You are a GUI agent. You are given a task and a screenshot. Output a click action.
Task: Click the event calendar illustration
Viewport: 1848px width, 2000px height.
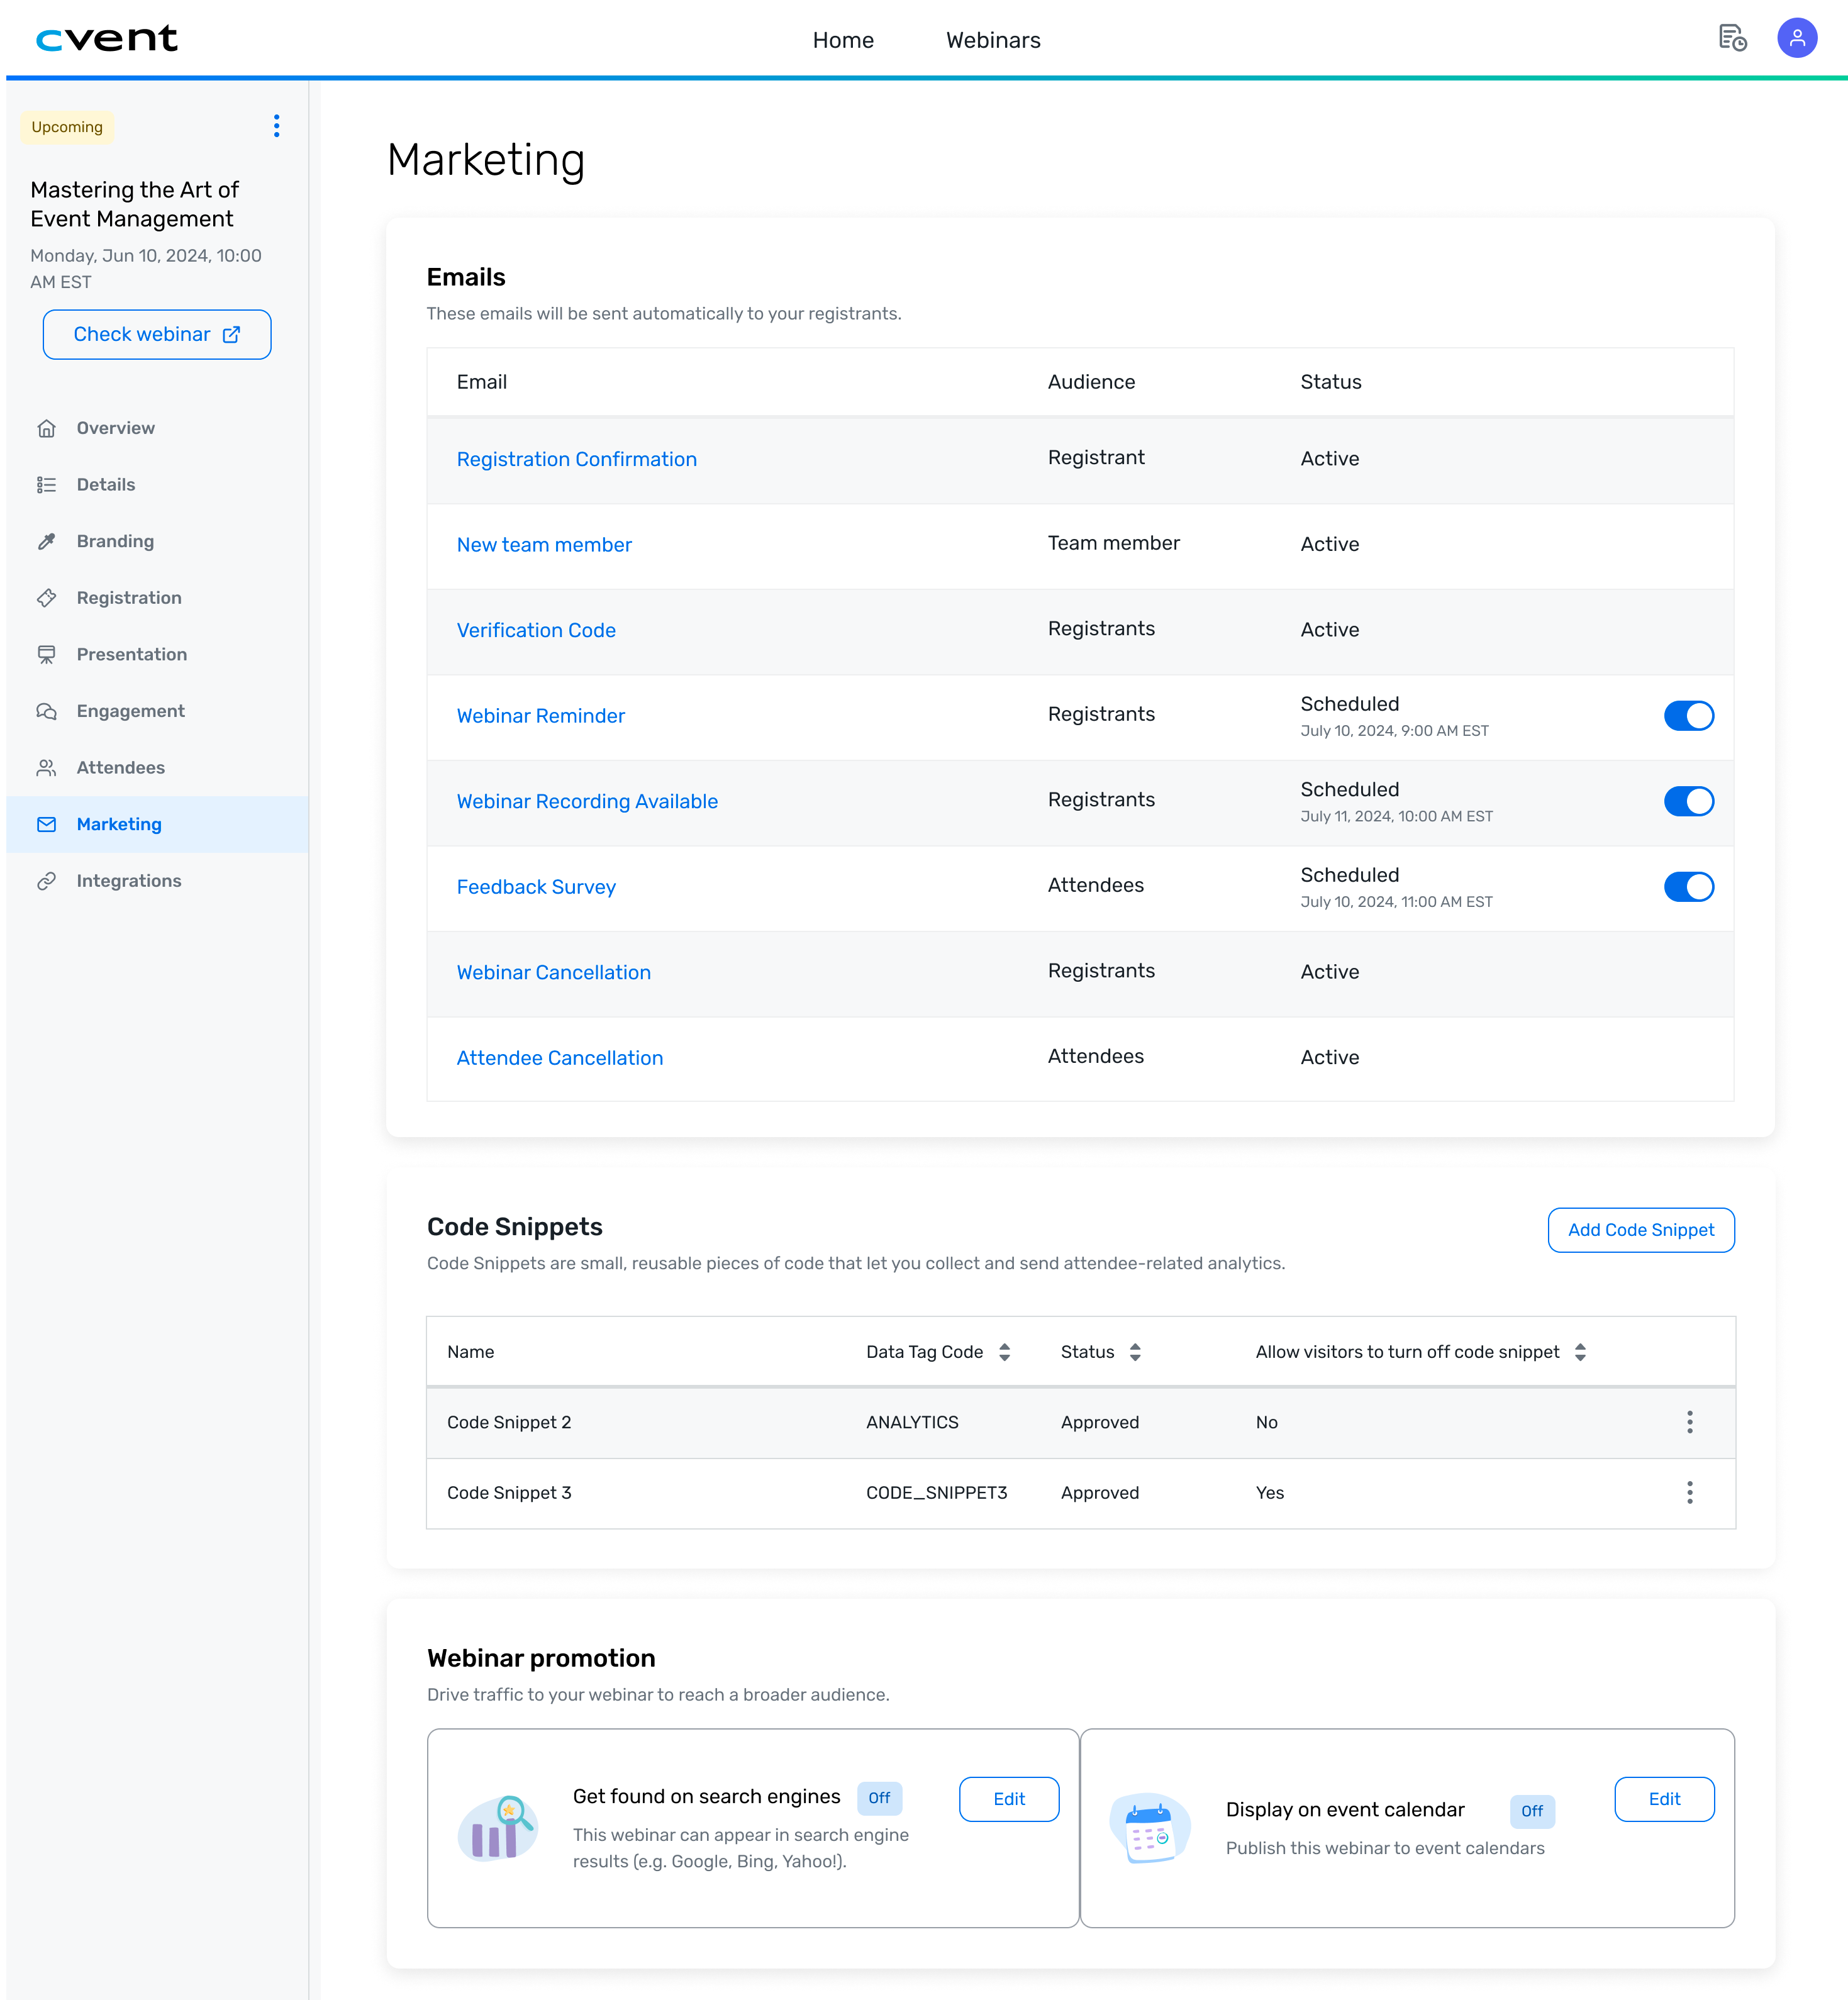point(1150,1828)
